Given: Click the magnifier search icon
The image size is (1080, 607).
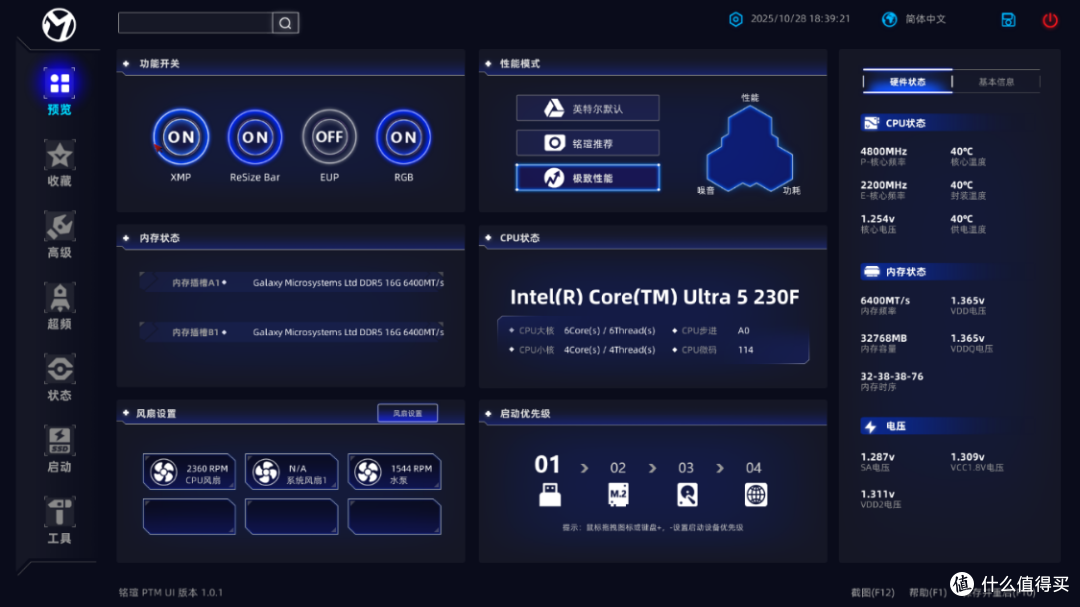Looking at the screenshot, I should (x=285, y=23).
